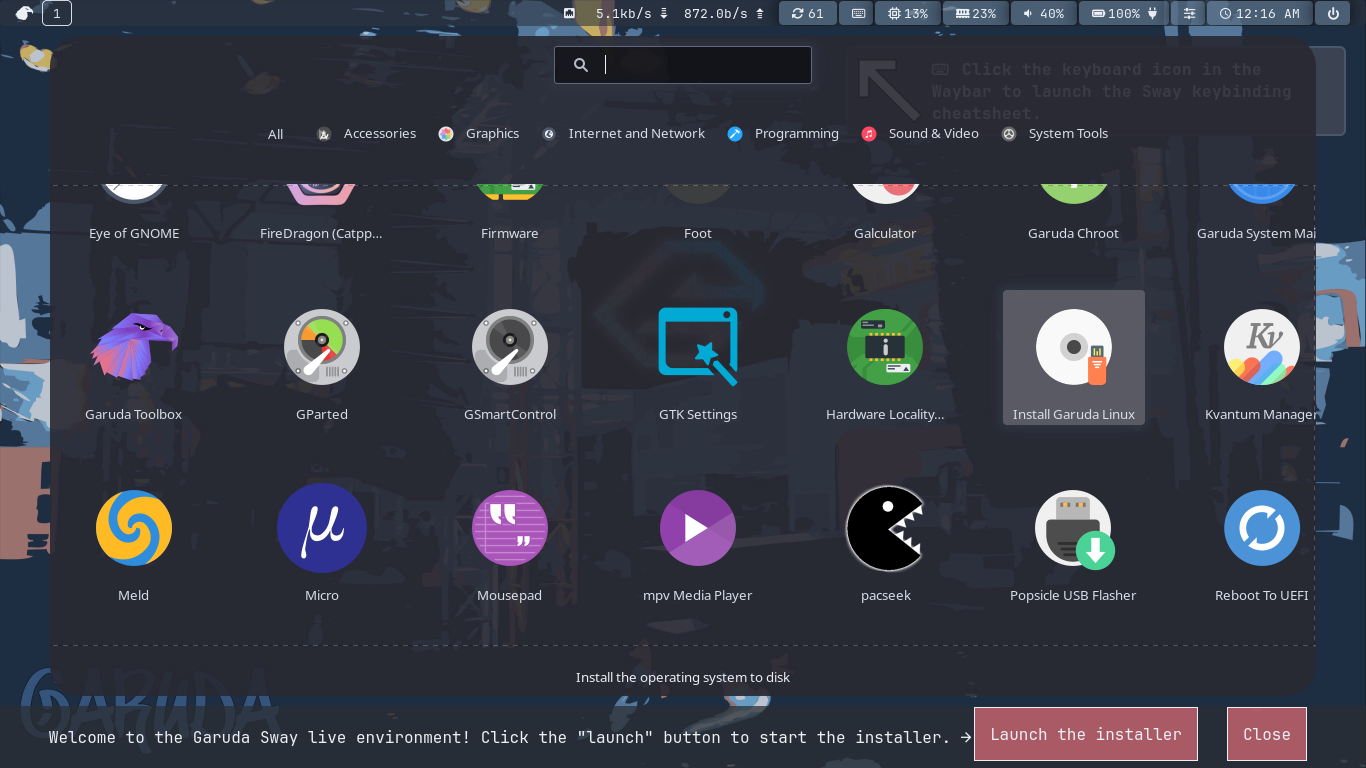Launch the Foot terminal entry
1366x768 pixels.
coord(698,215)
